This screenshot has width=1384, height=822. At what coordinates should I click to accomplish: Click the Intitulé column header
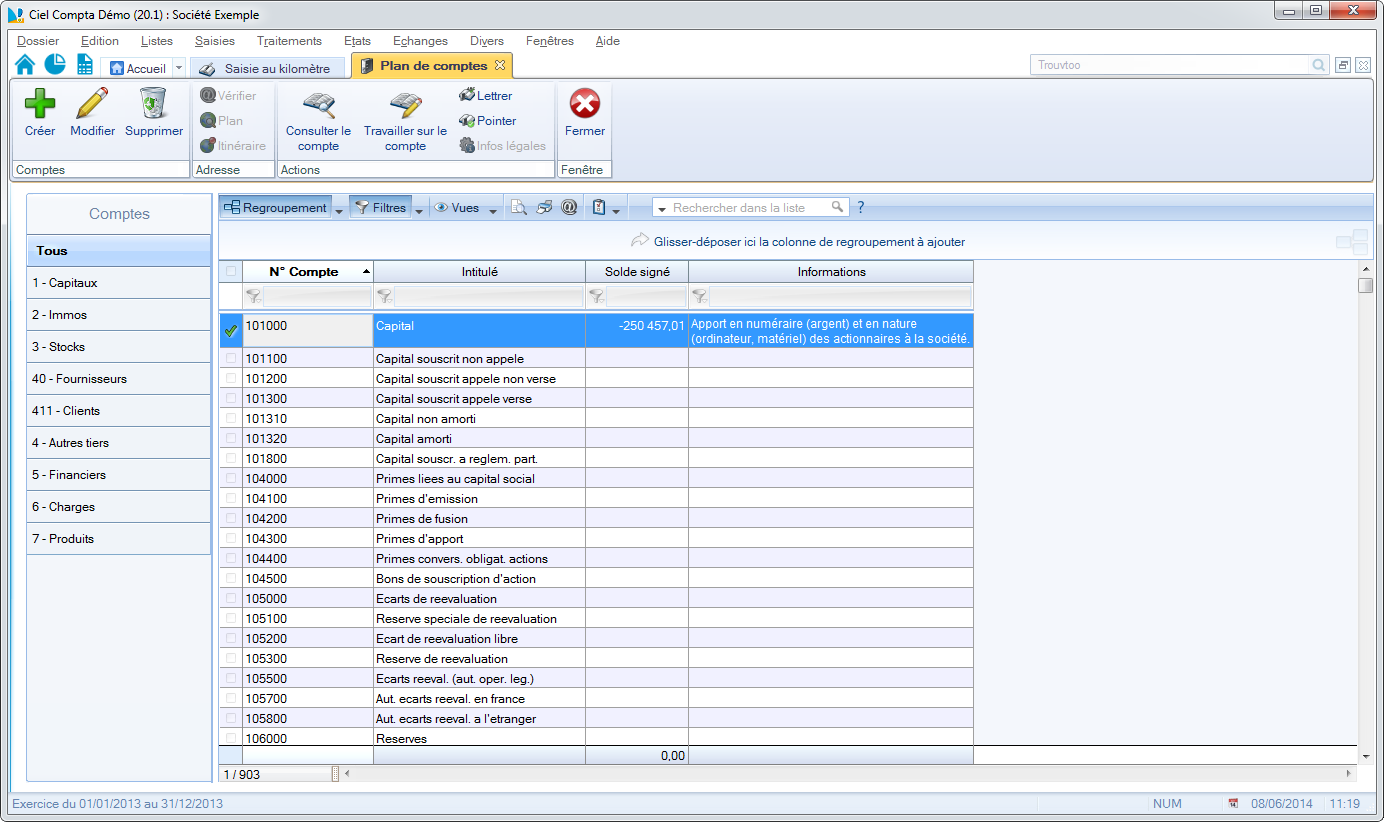(x=479, y=272)
